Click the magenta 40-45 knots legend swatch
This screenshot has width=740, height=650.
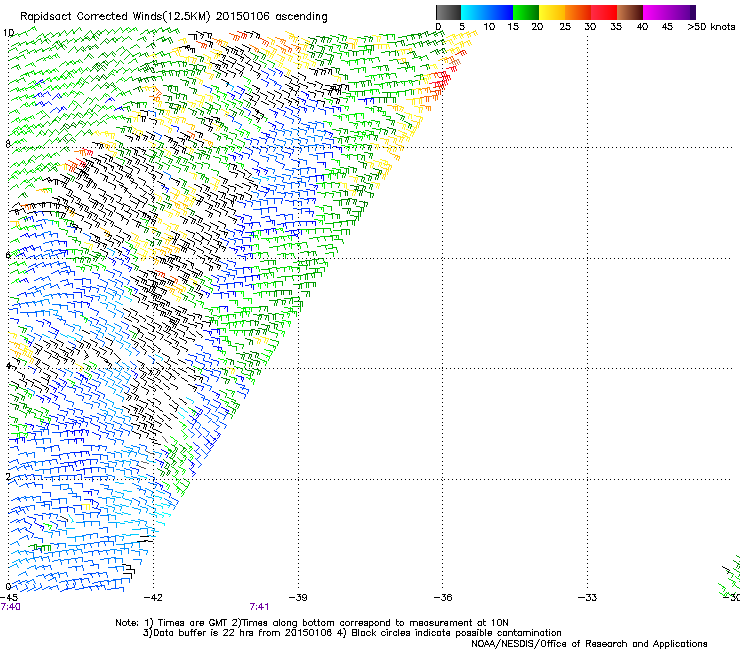[x=656, y=12]
